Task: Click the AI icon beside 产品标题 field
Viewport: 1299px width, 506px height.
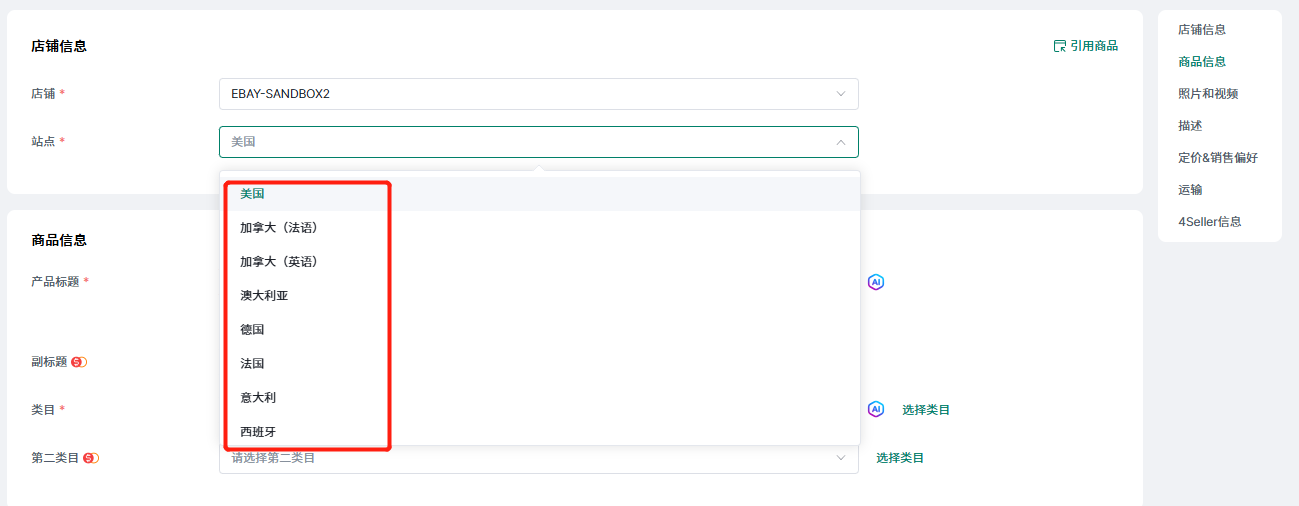Action: [x=876, y=282]
